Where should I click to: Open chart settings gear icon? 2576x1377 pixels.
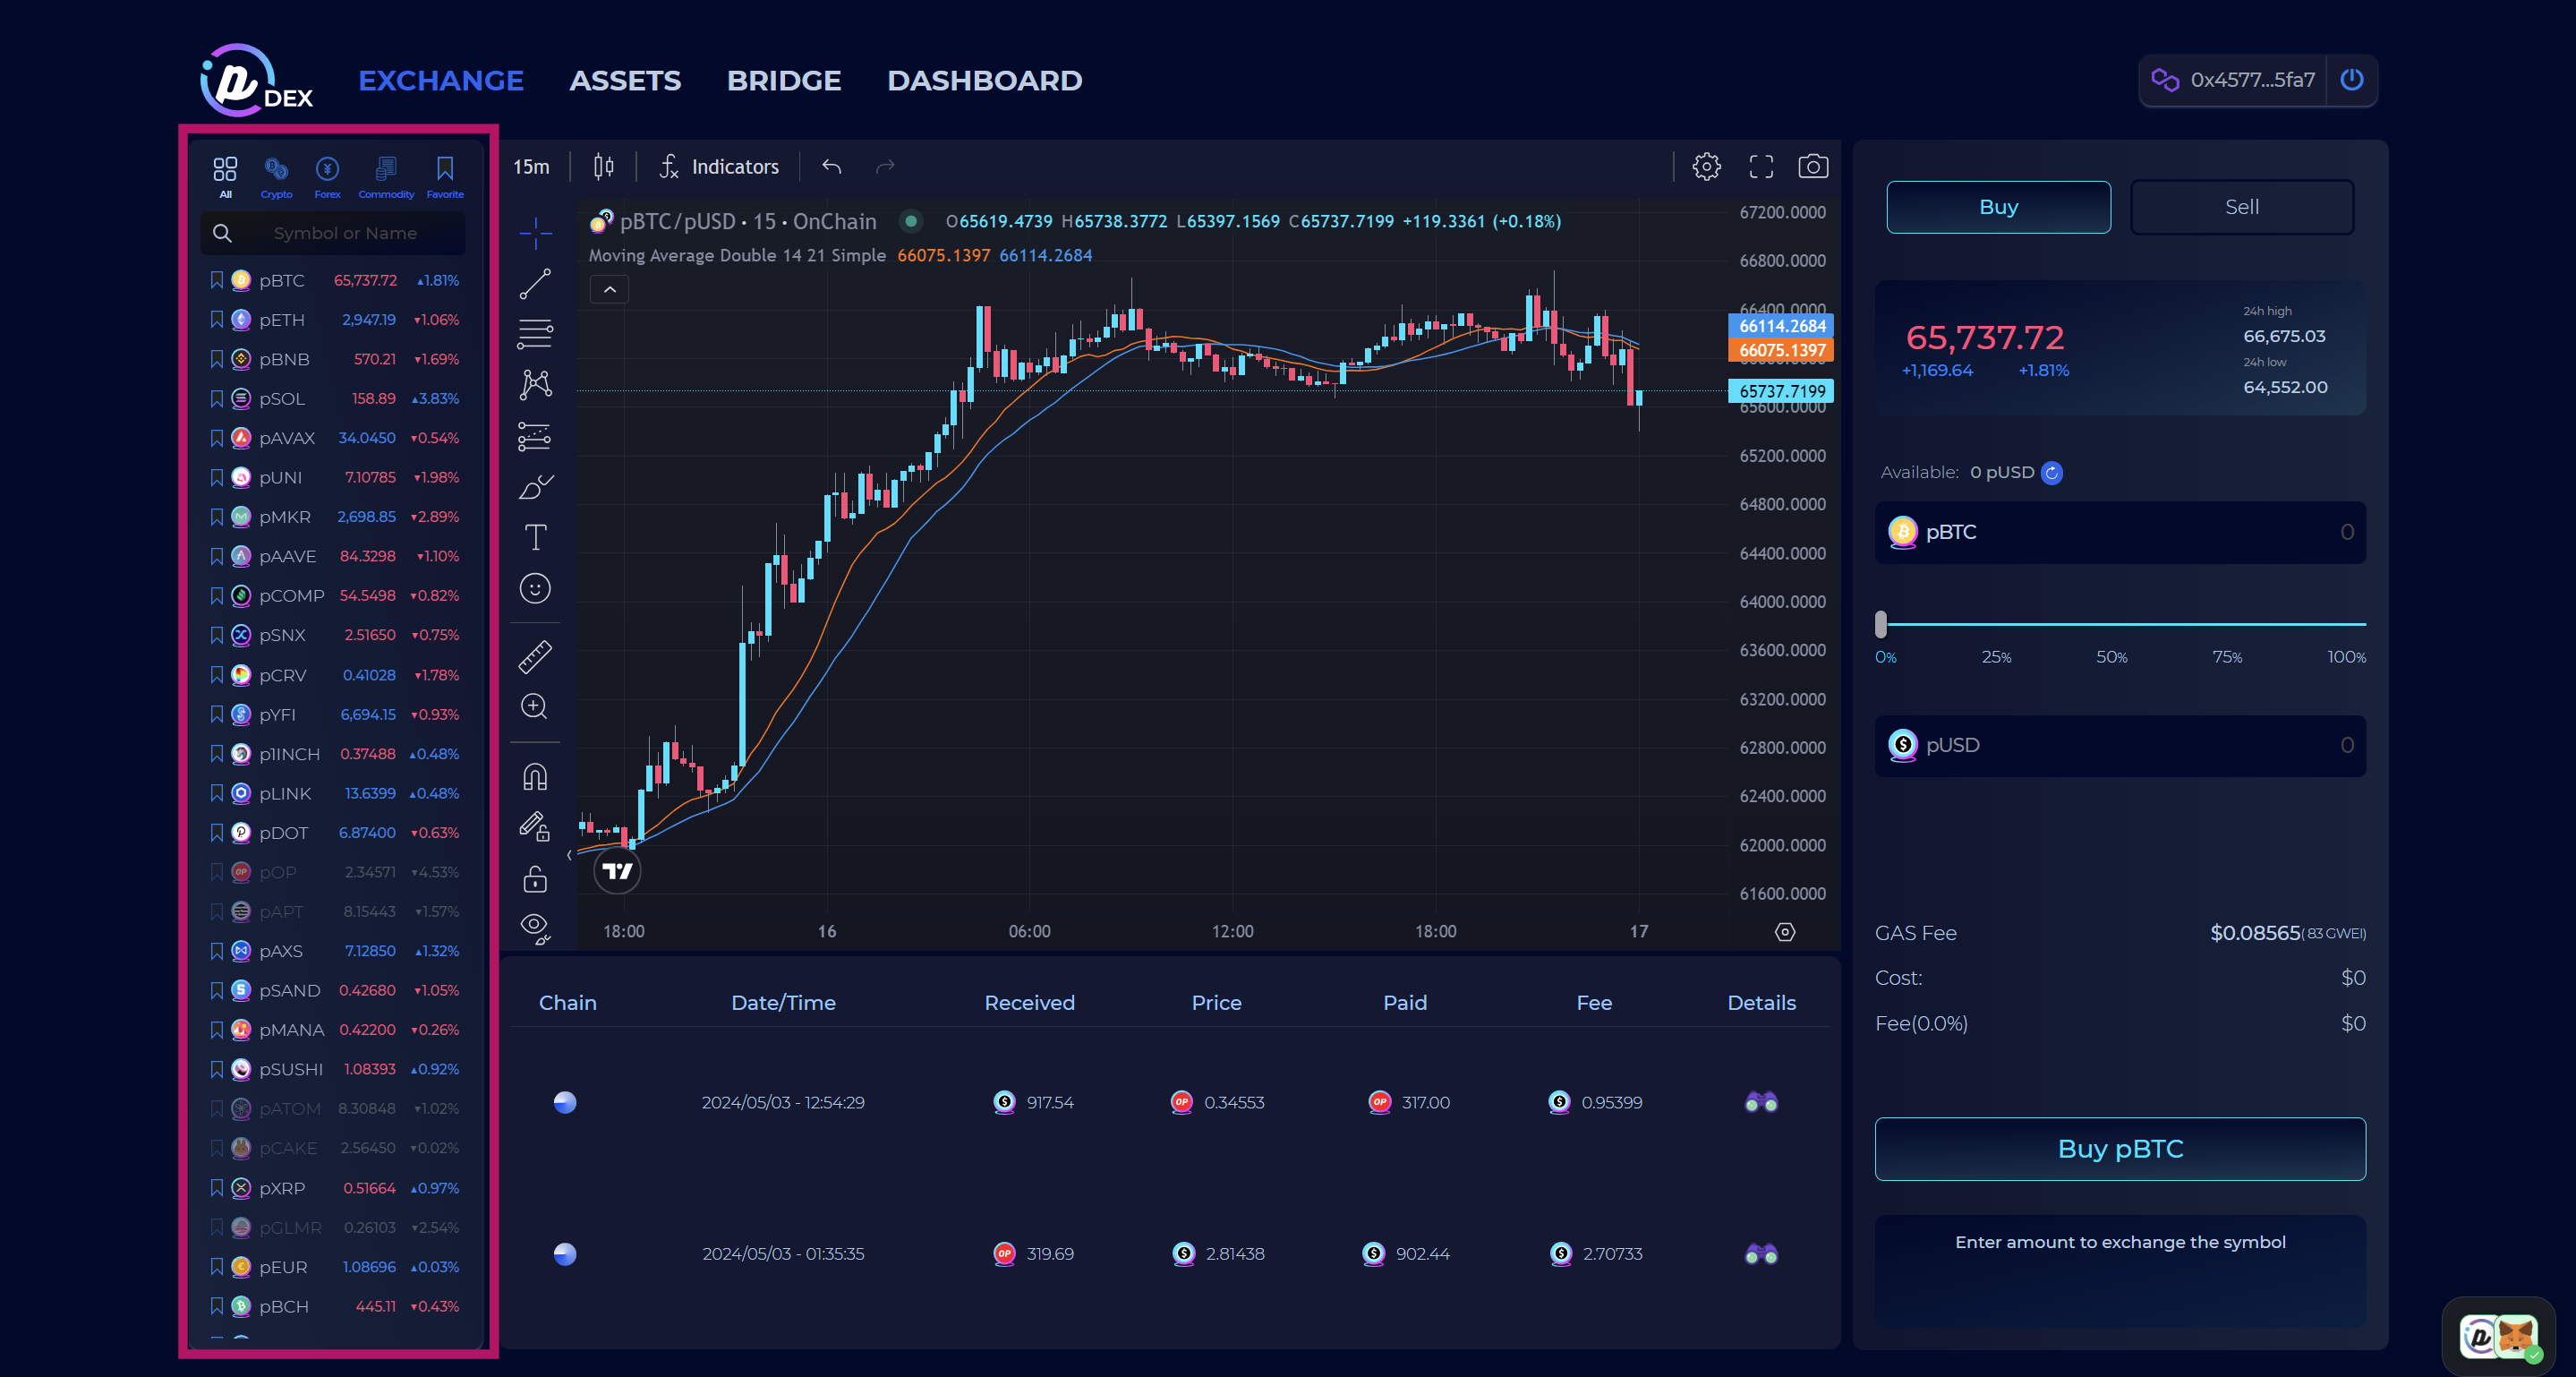pos(1706,166)
